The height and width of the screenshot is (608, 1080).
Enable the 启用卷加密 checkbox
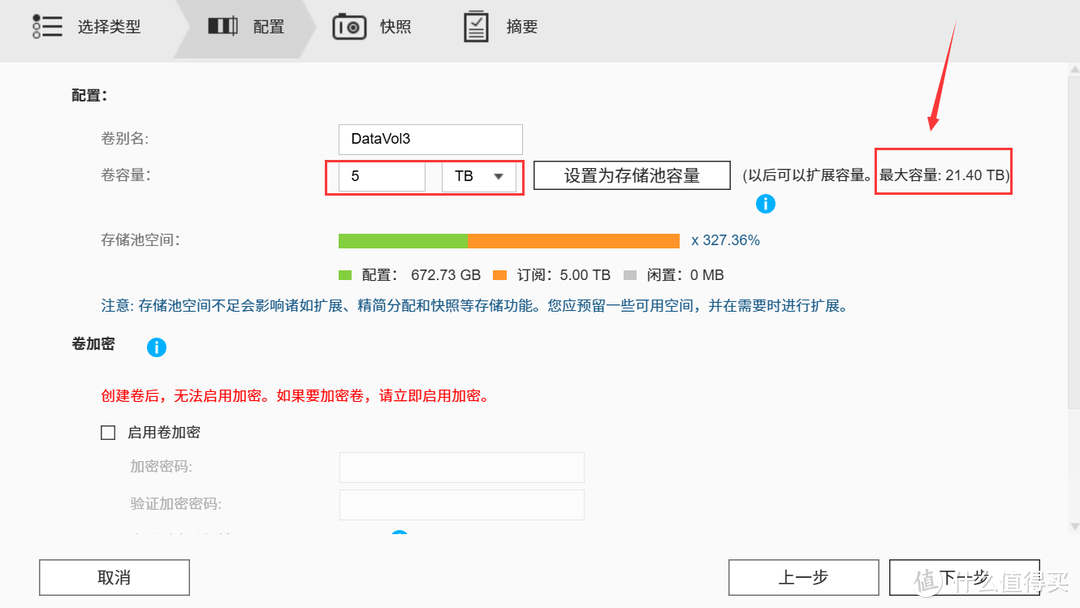click(108, 432)
